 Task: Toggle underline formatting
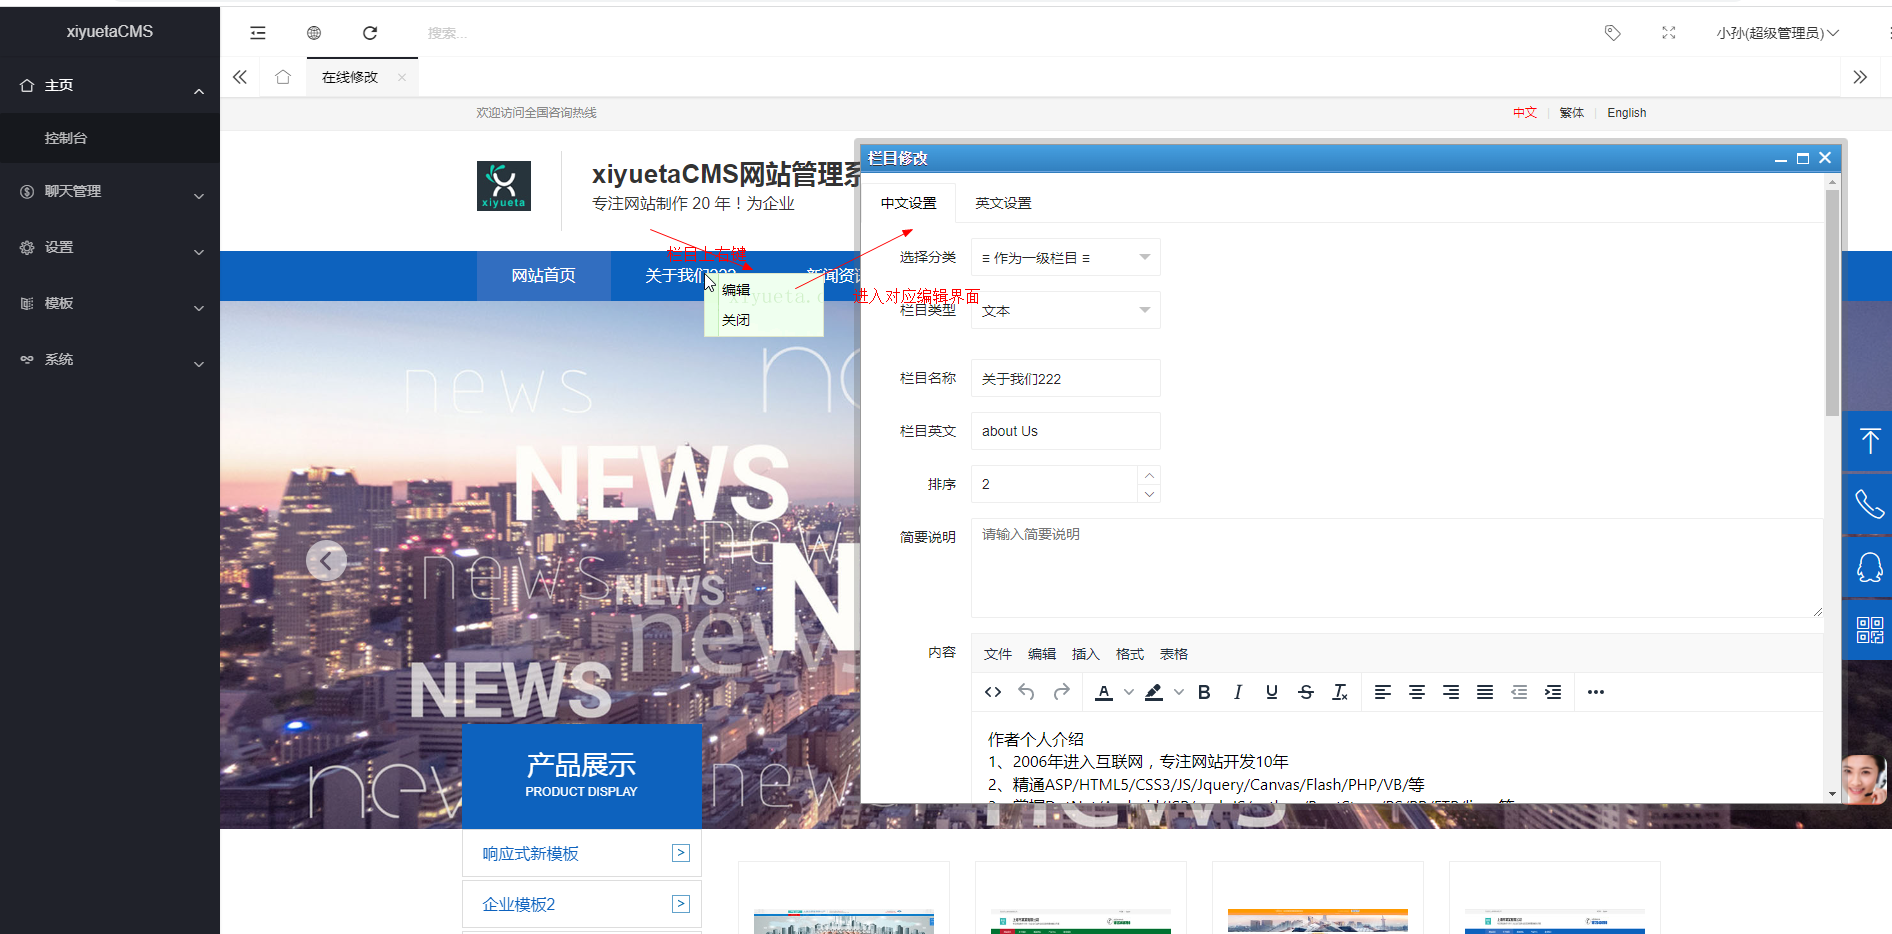[1272, 692]
